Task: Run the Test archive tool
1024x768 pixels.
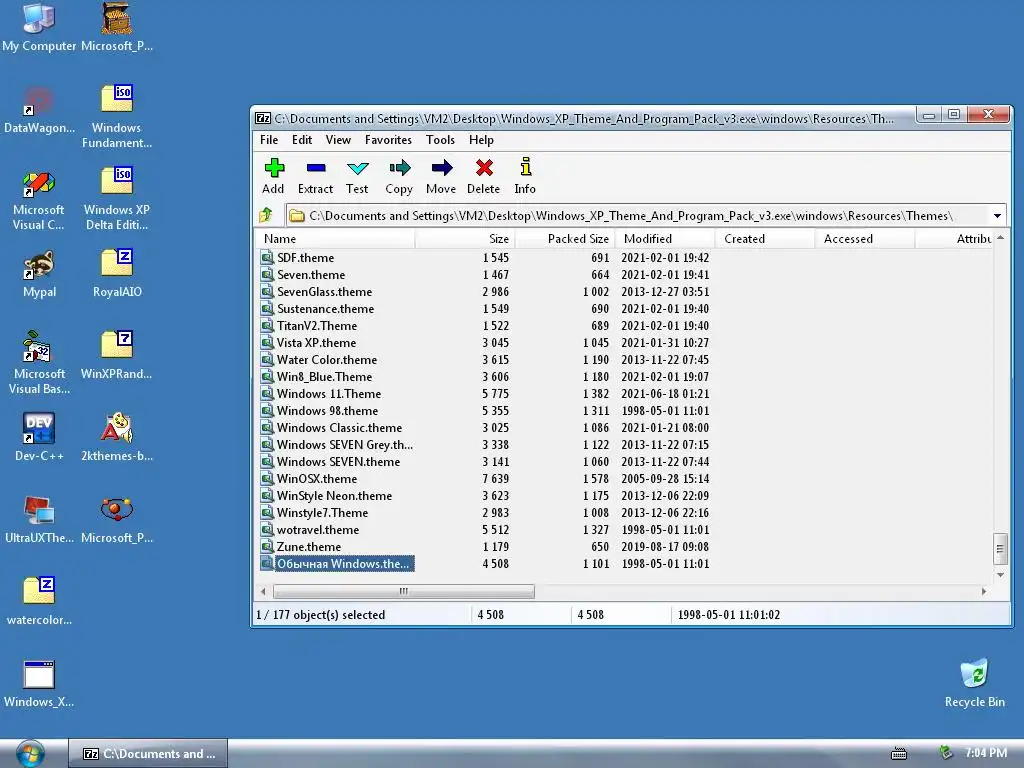Action: pyautogui.click(x=357, y=176)
